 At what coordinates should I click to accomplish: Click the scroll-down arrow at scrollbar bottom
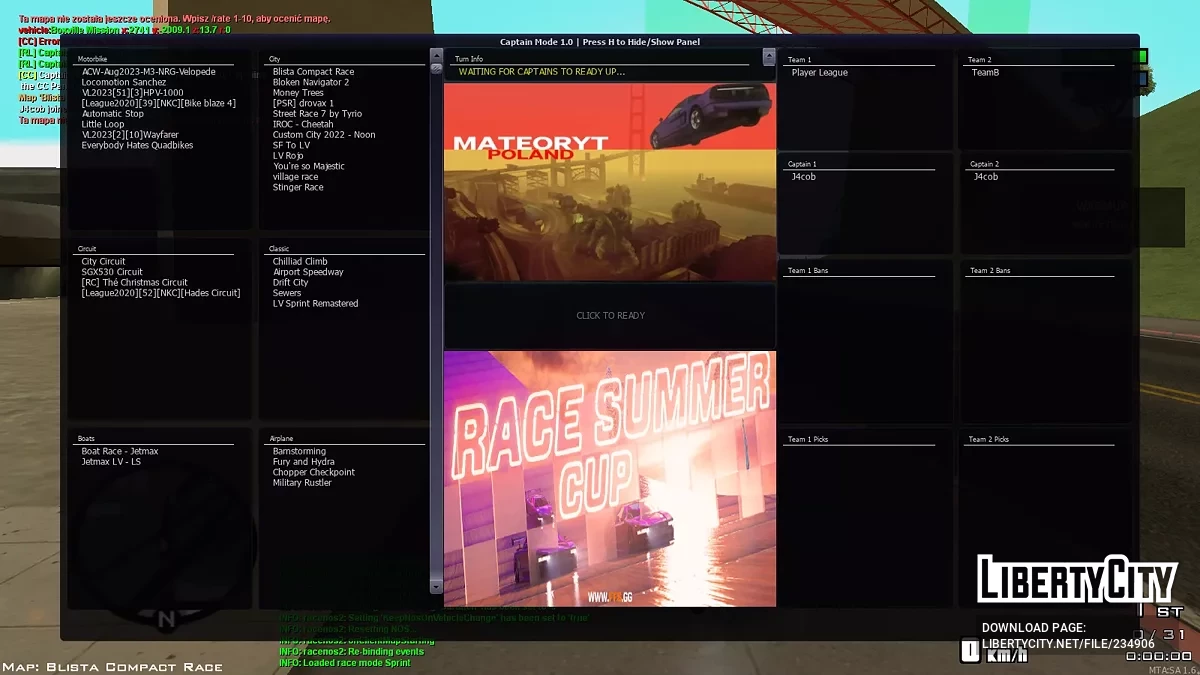click(x=436, y=586)
